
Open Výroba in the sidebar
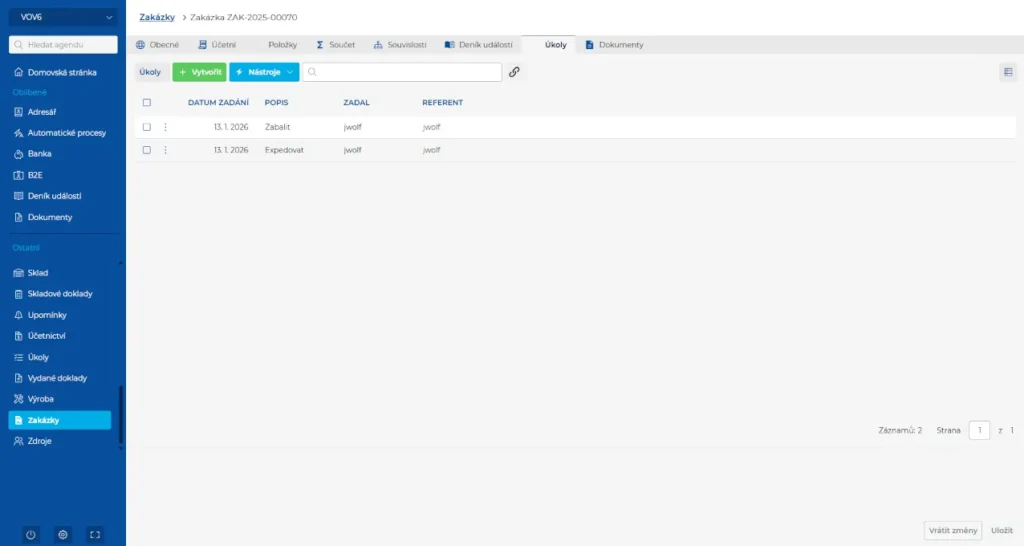40,399
